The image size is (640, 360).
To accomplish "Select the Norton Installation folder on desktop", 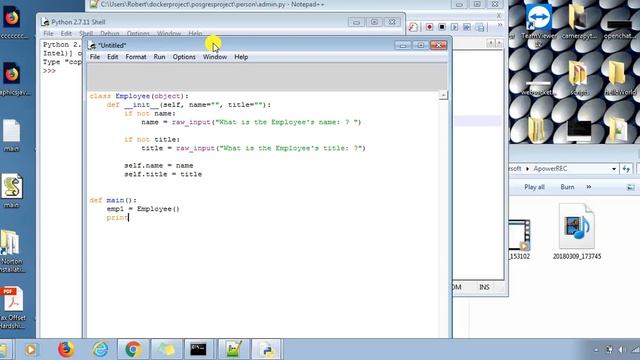I will coord(12,251).
